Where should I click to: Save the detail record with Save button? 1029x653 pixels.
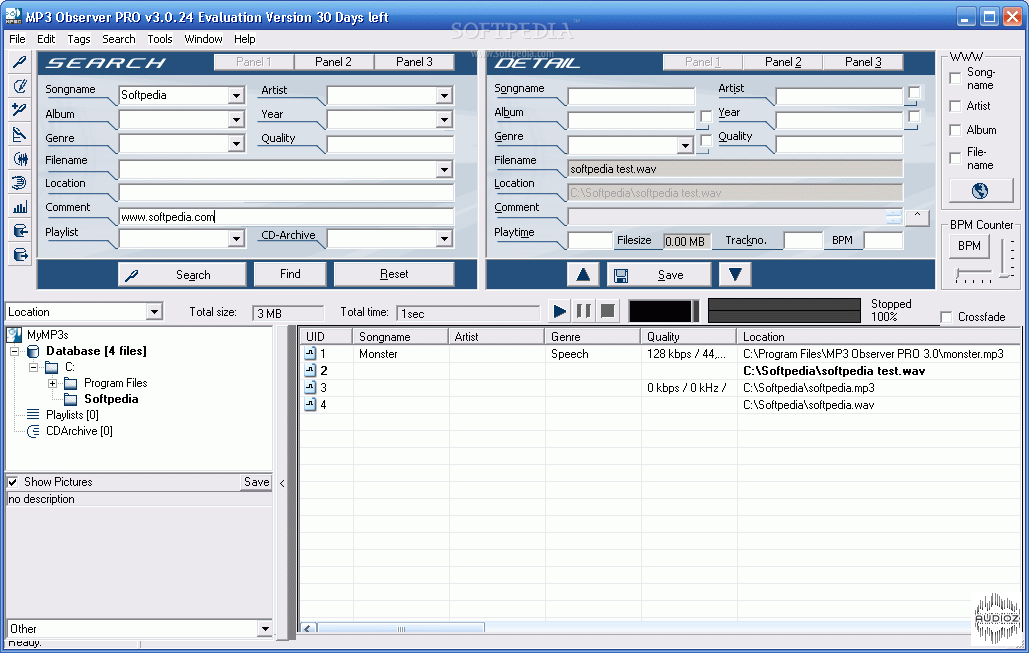(659, 274)
